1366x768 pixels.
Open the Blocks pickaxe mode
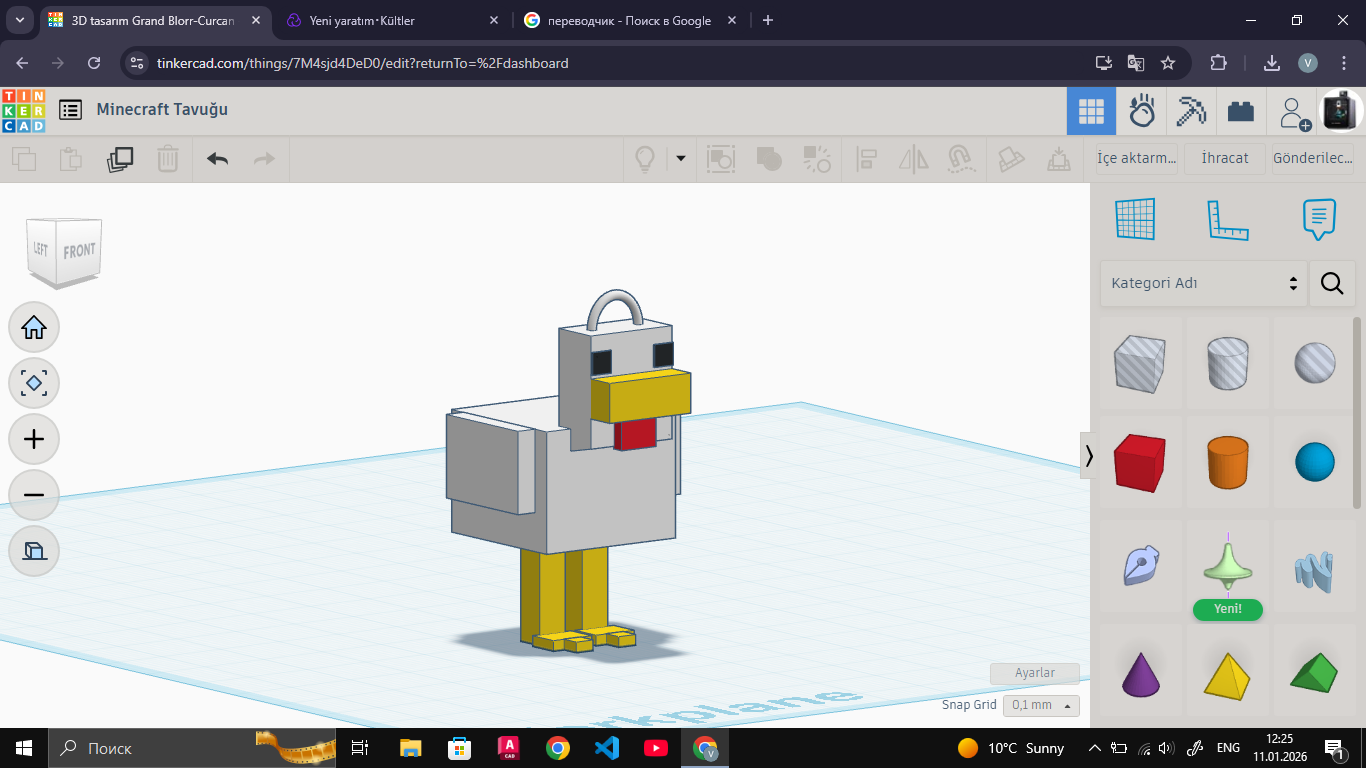(x=1191, y=111)
